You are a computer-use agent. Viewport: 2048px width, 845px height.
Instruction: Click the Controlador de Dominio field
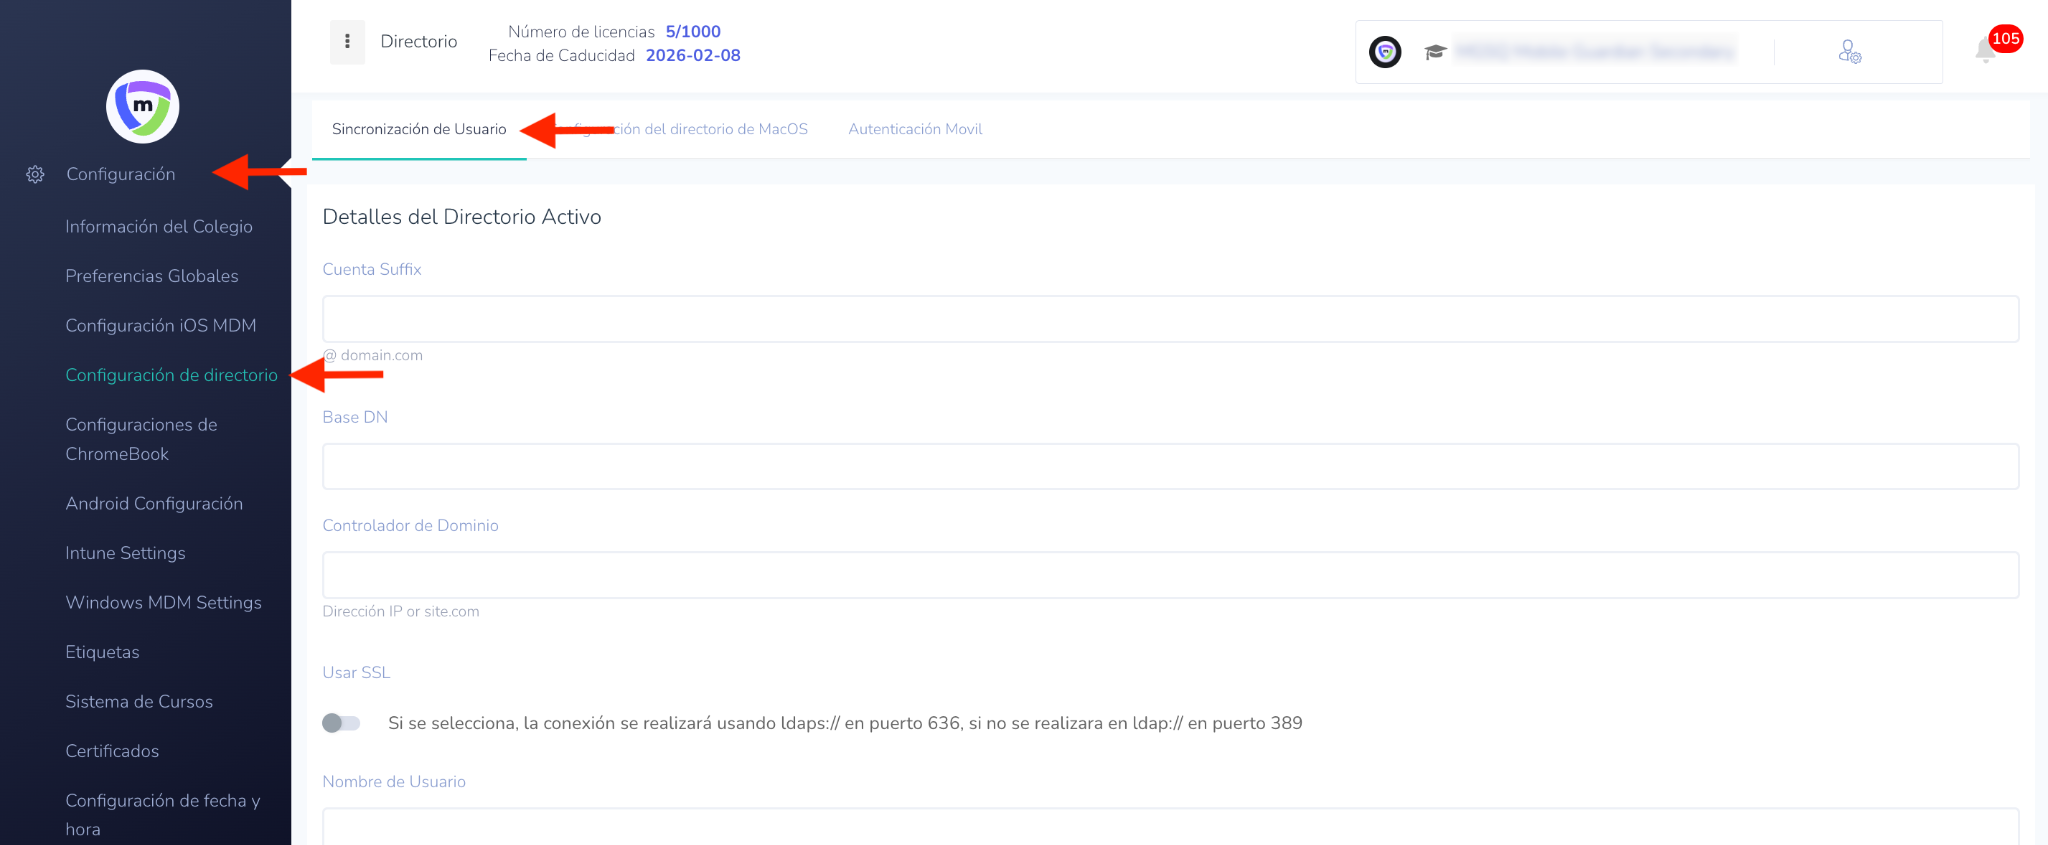[x=1170, y=575]
